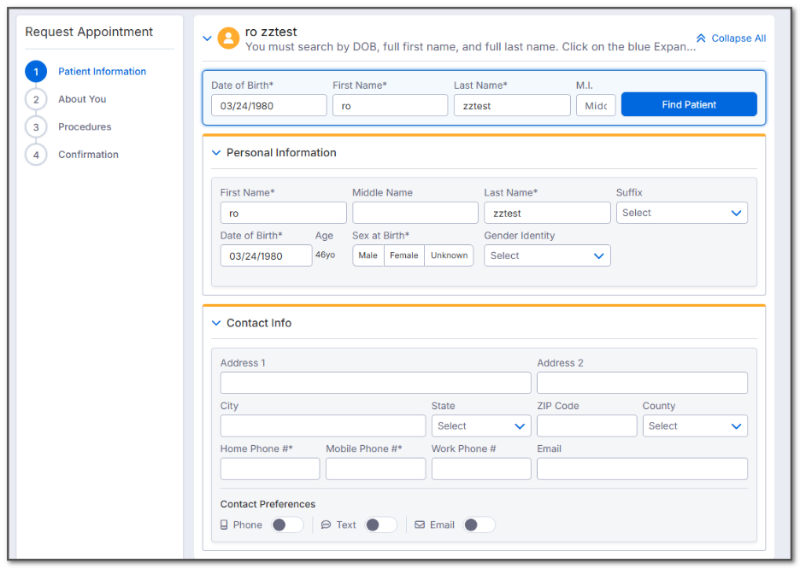Select Female for Sex at Birth
Viewport: 800px width, 569px height.
point(404,255)
